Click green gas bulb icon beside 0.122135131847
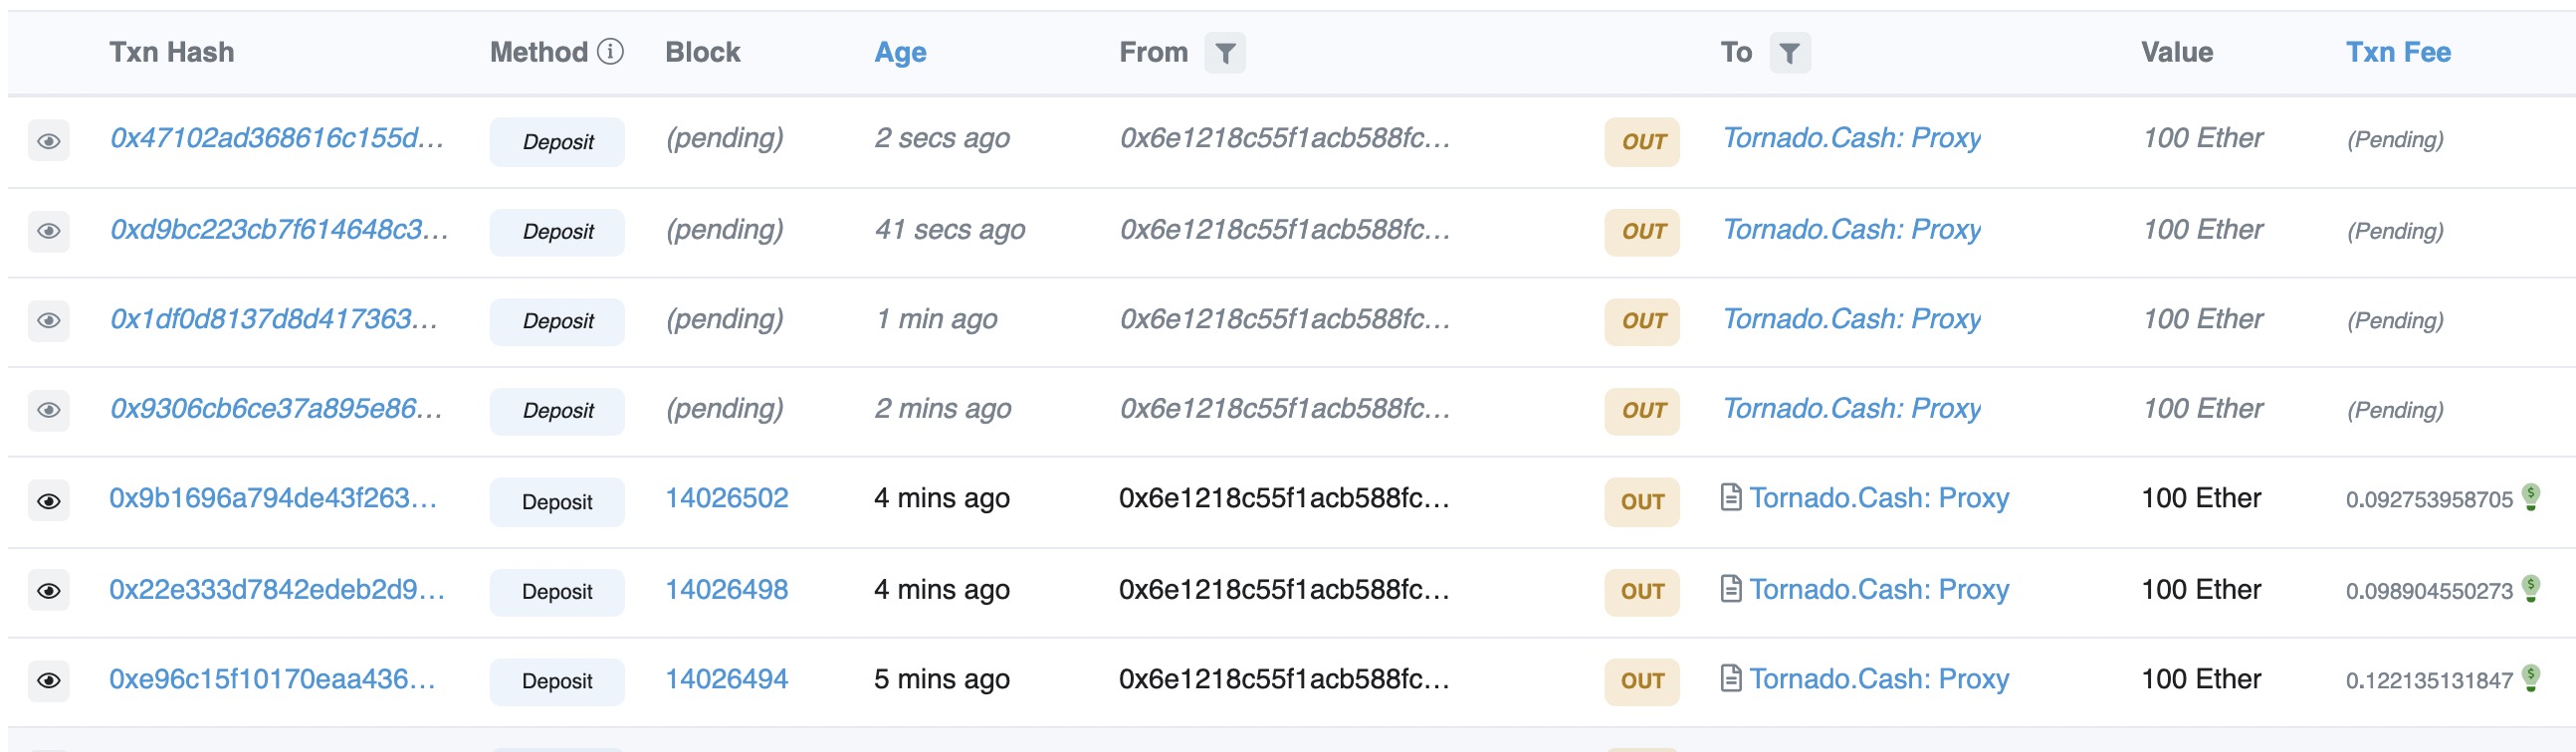This screenshot has height=752, width=2576. click(2531, 679)
